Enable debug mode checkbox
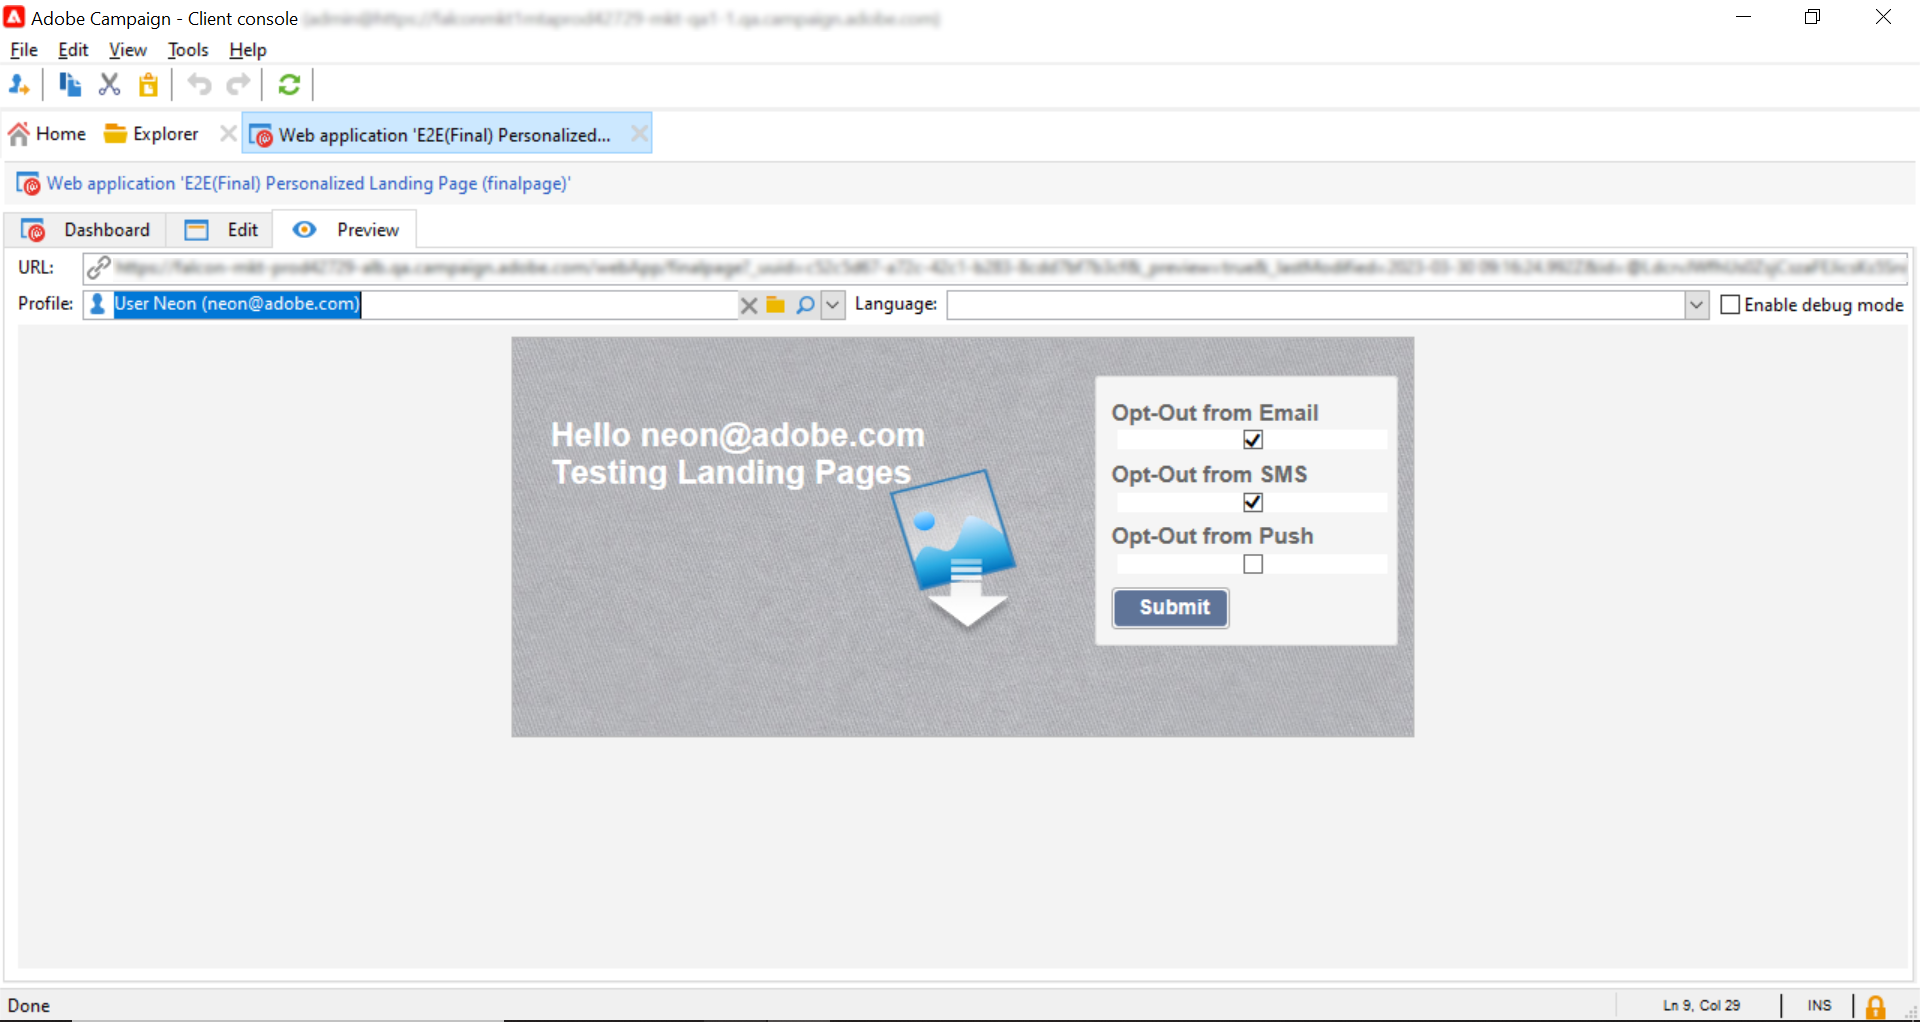This screenshot has width=1920, height=1022. (x=1730, y=305)
